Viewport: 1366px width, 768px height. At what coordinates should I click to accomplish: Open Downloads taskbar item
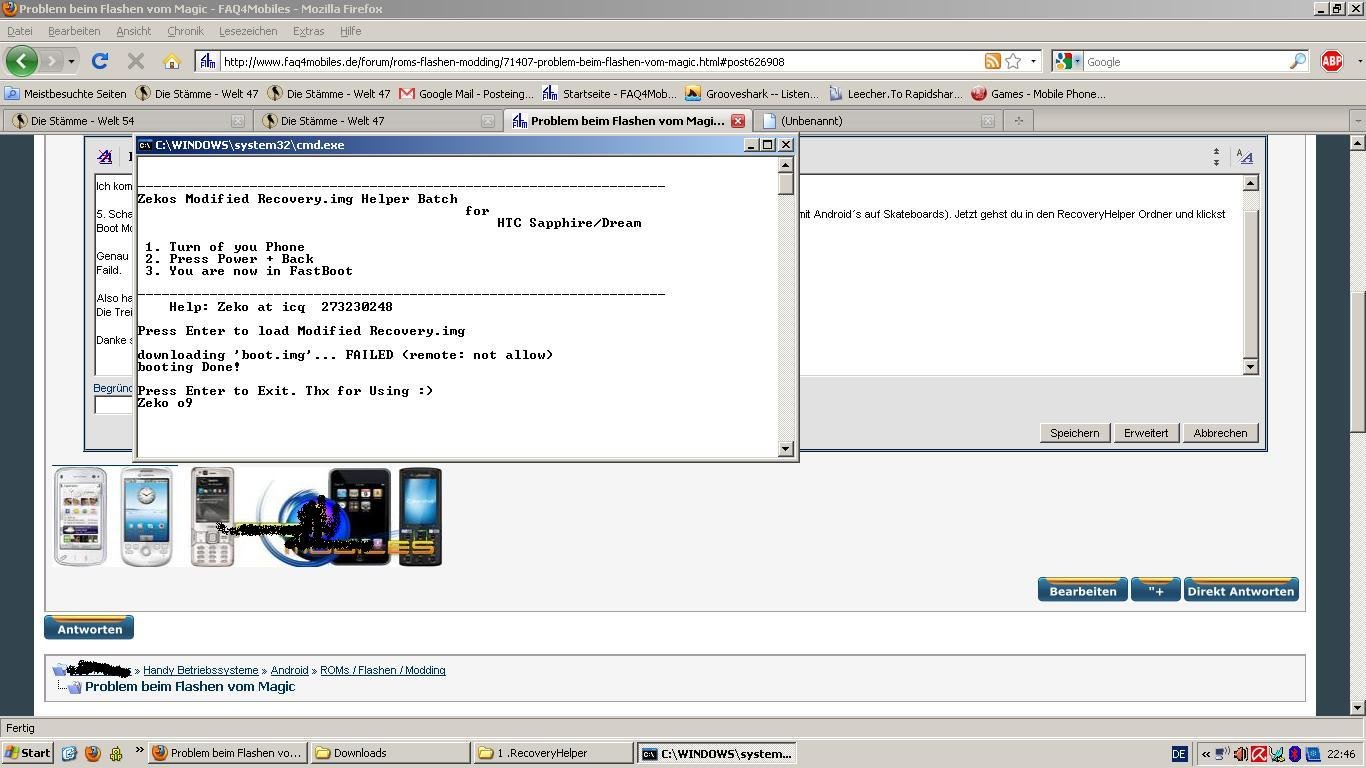(390, 753)
